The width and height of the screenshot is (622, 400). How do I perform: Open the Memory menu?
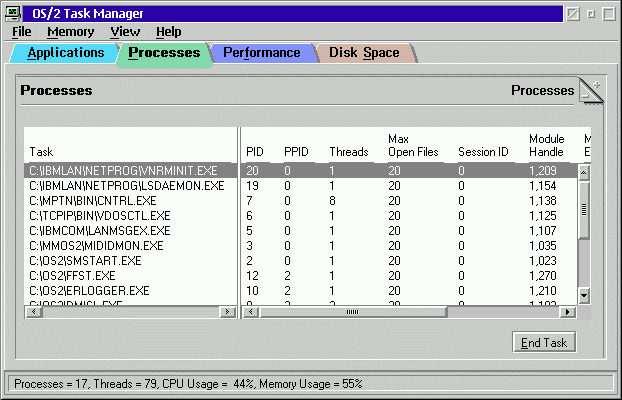tap(70, 32)
